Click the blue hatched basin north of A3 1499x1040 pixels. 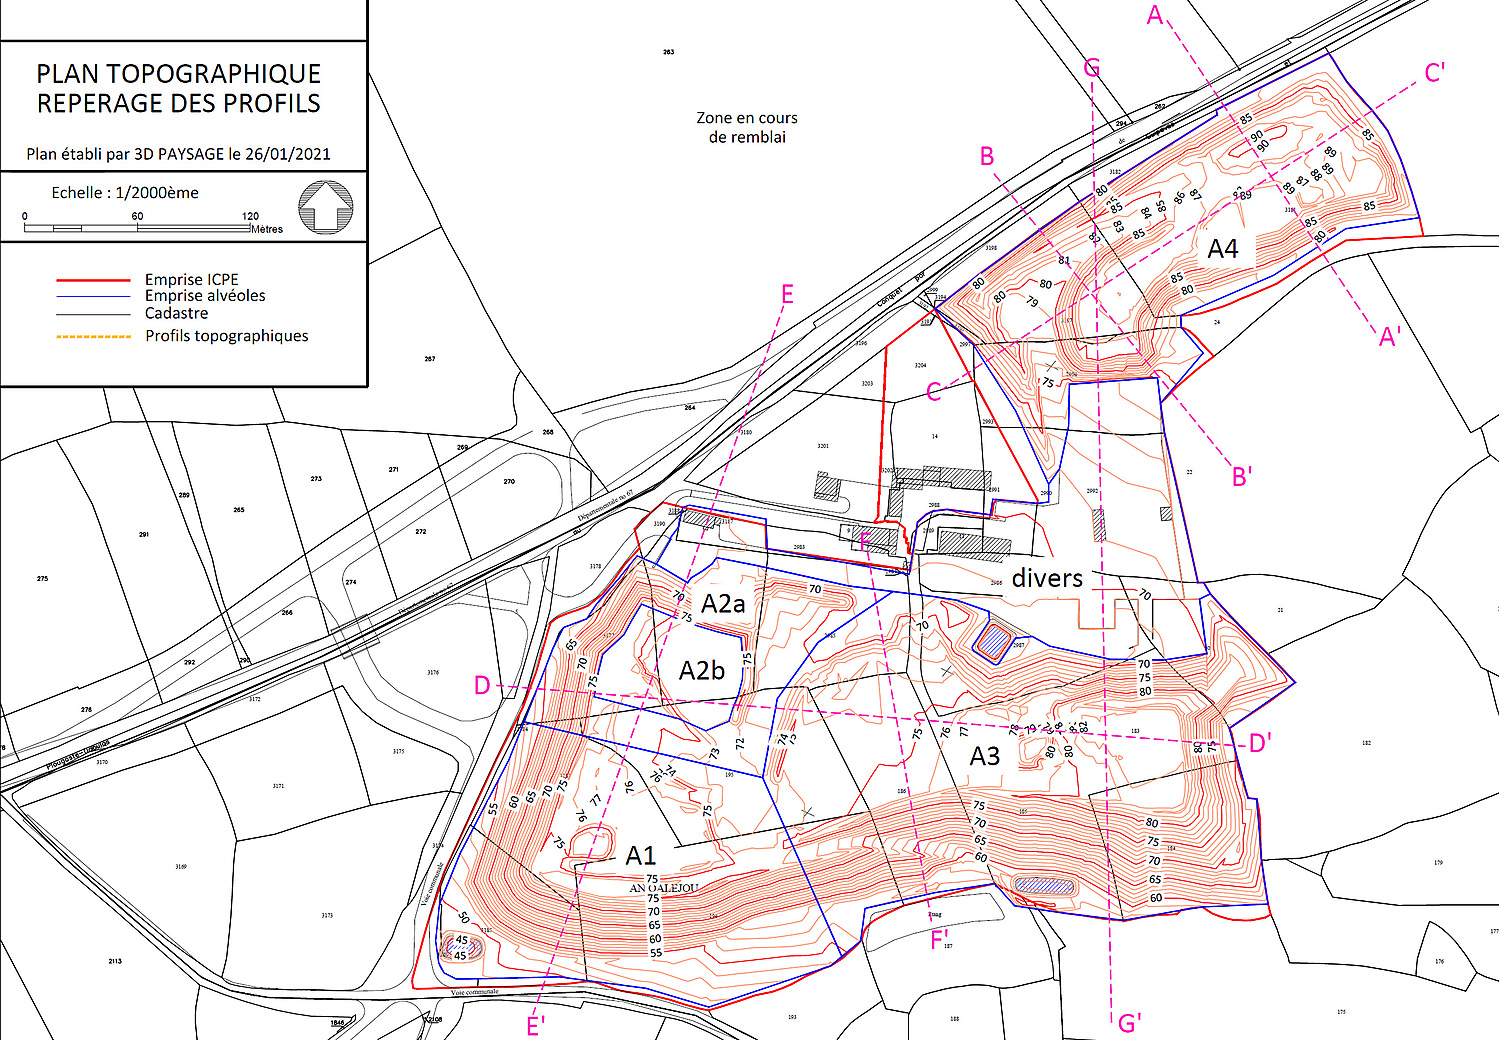pyautogui.click(x=993, y=641)
